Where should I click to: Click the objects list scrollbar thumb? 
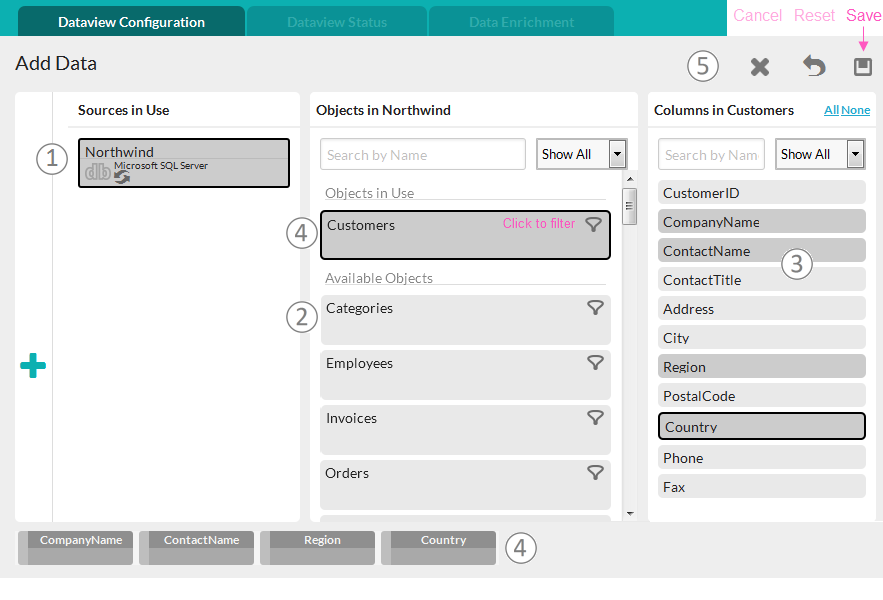pos(630,207)
